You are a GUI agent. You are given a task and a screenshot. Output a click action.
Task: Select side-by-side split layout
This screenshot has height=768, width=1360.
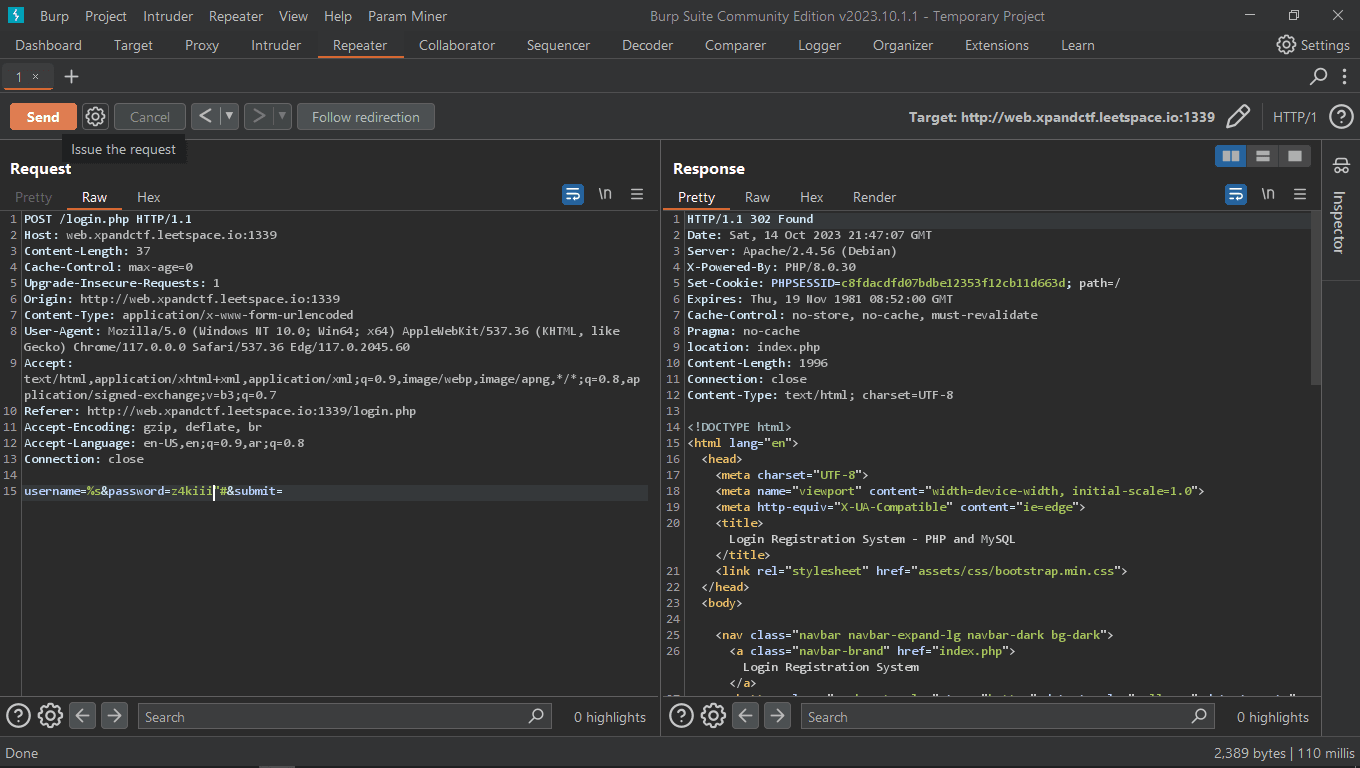1231,156
